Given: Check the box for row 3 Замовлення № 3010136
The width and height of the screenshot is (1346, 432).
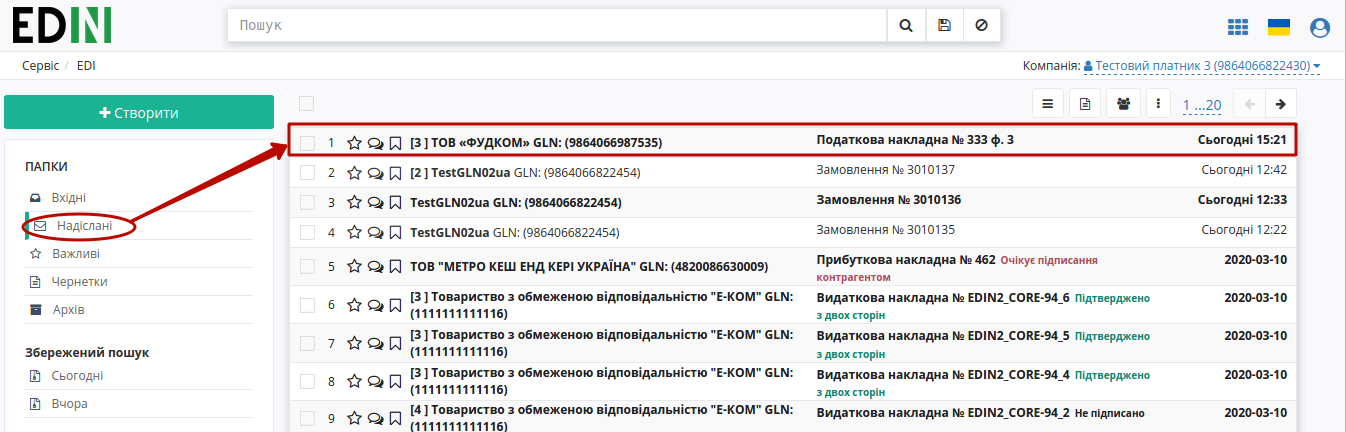Looking at the screenshot, I should [x=308, y=202].
